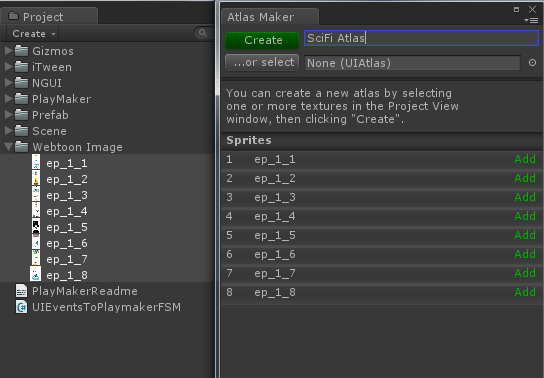Image resolution: width=544 pixels, height=378 pixels.
Task: Select sprite name ep_1_8 in Sprites list
Action: point(275,293)
